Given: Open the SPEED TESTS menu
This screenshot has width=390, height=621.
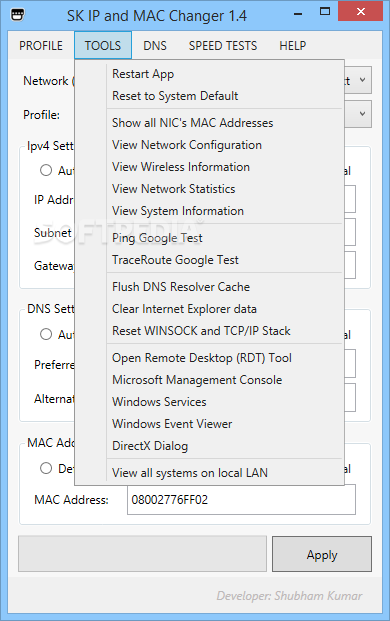Looking at the screenshot, I should tap(223, 46).
